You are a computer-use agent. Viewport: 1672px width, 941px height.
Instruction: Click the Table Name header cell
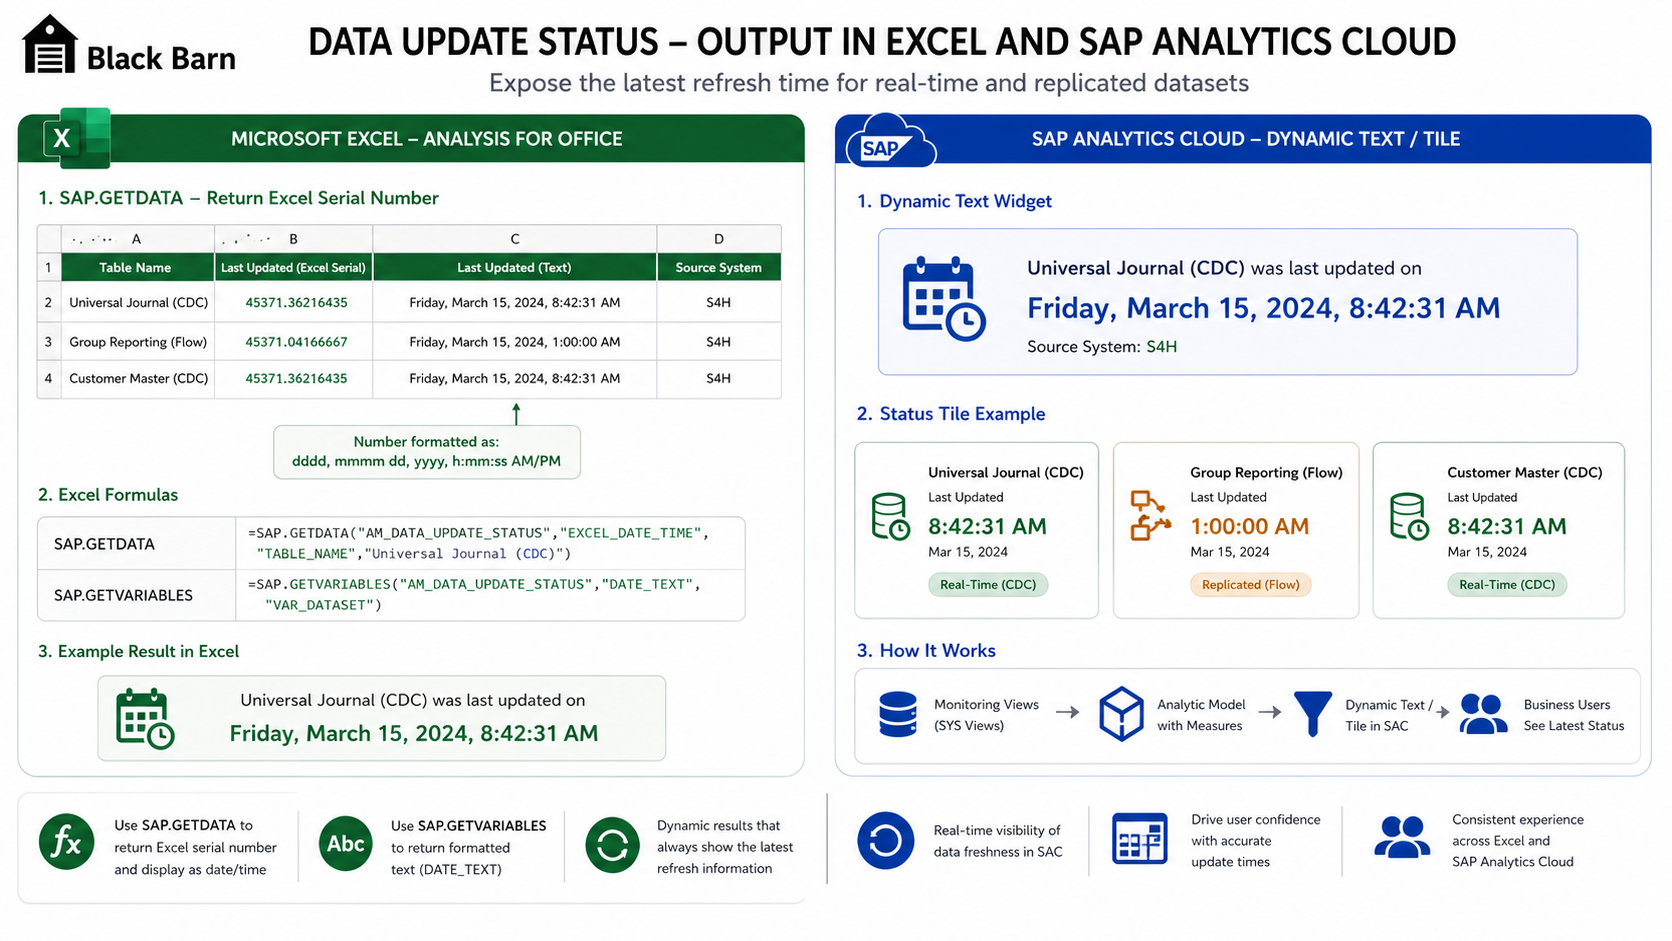pos(137,267)
